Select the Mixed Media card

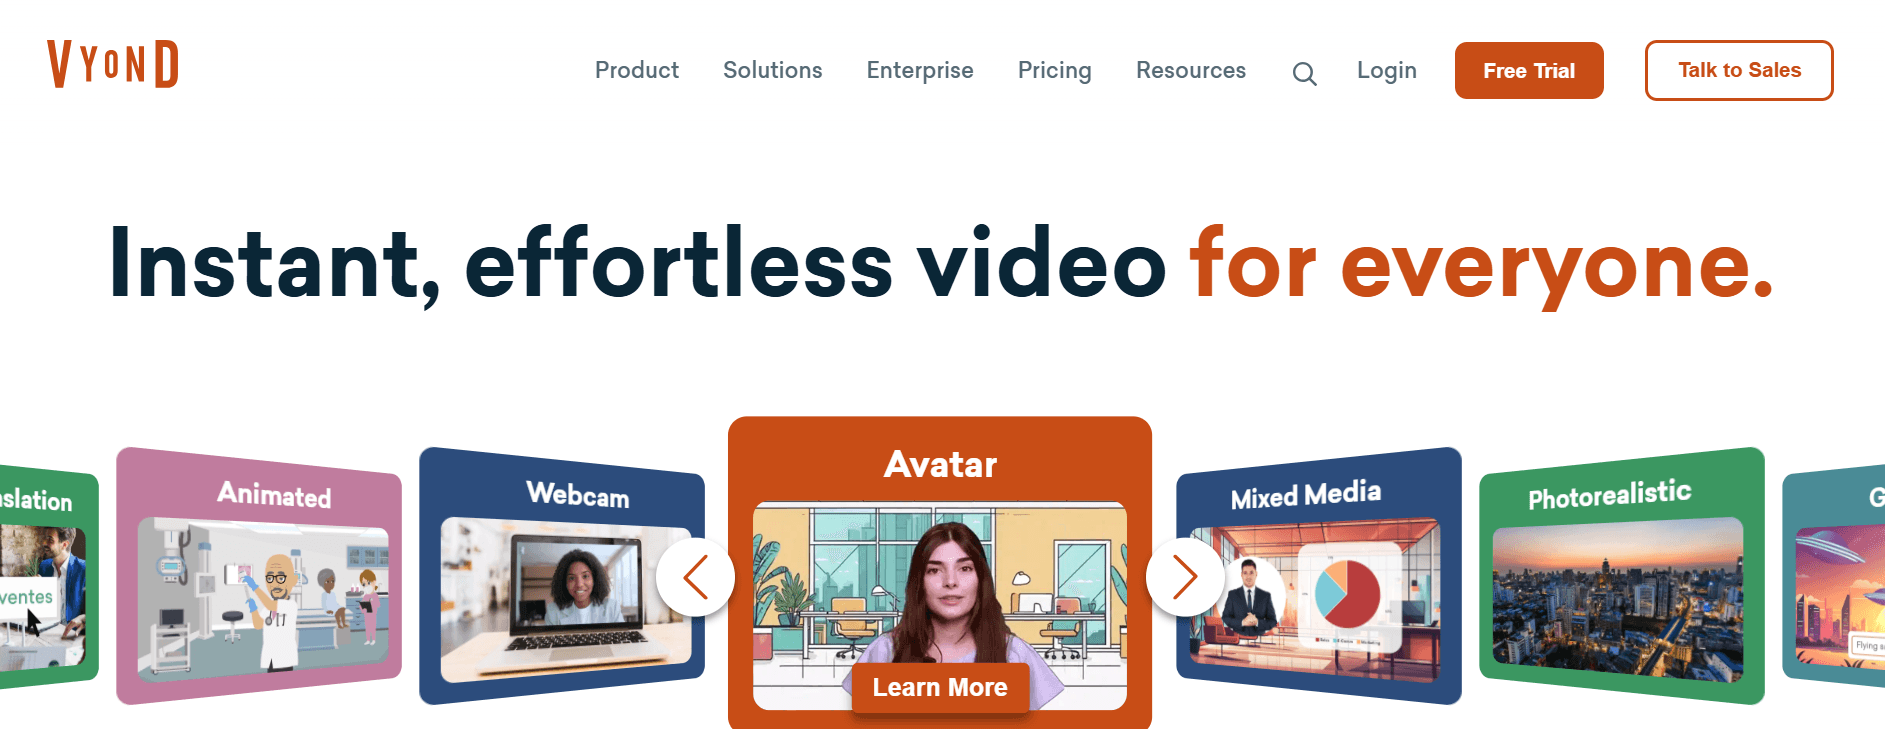click(x=1319, y=576)
